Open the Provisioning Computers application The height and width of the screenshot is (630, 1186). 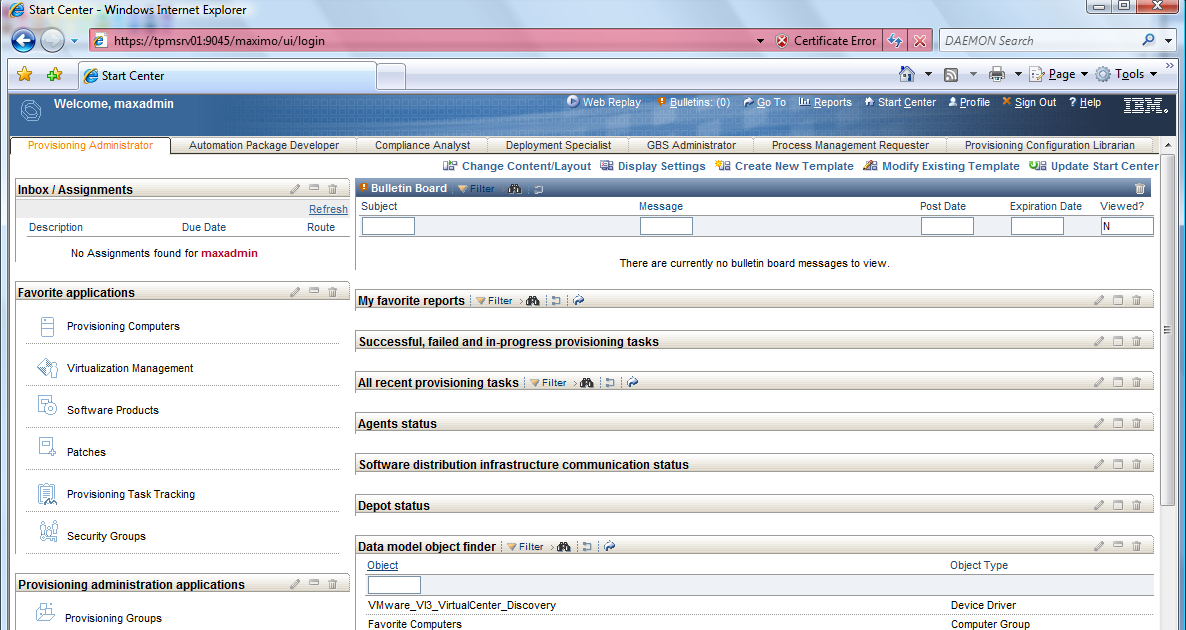pyautogui.click(x=122, y=326)
